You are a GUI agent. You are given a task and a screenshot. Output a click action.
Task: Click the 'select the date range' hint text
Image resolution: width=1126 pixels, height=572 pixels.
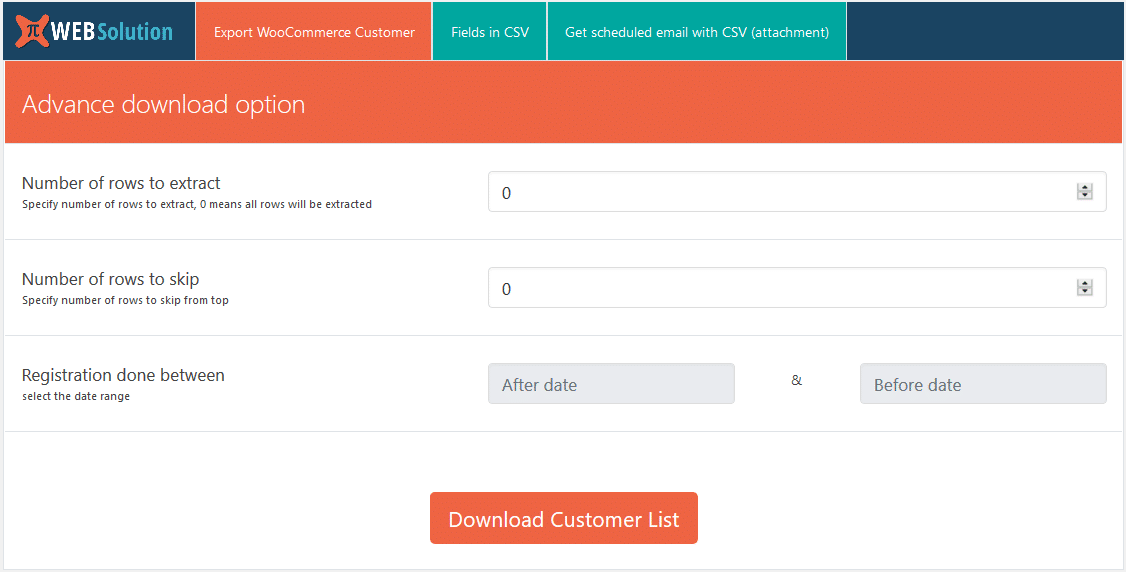[76, 396]
